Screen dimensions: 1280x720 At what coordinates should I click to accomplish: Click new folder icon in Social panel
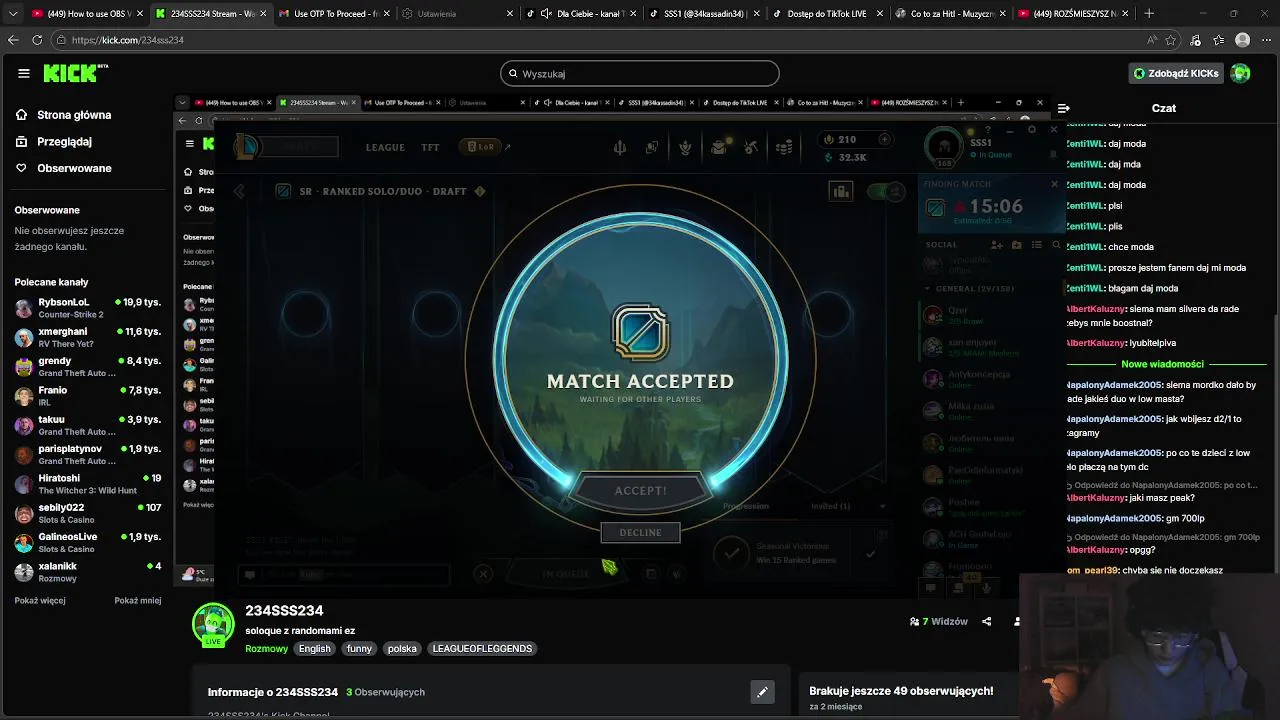[1016, 244]
